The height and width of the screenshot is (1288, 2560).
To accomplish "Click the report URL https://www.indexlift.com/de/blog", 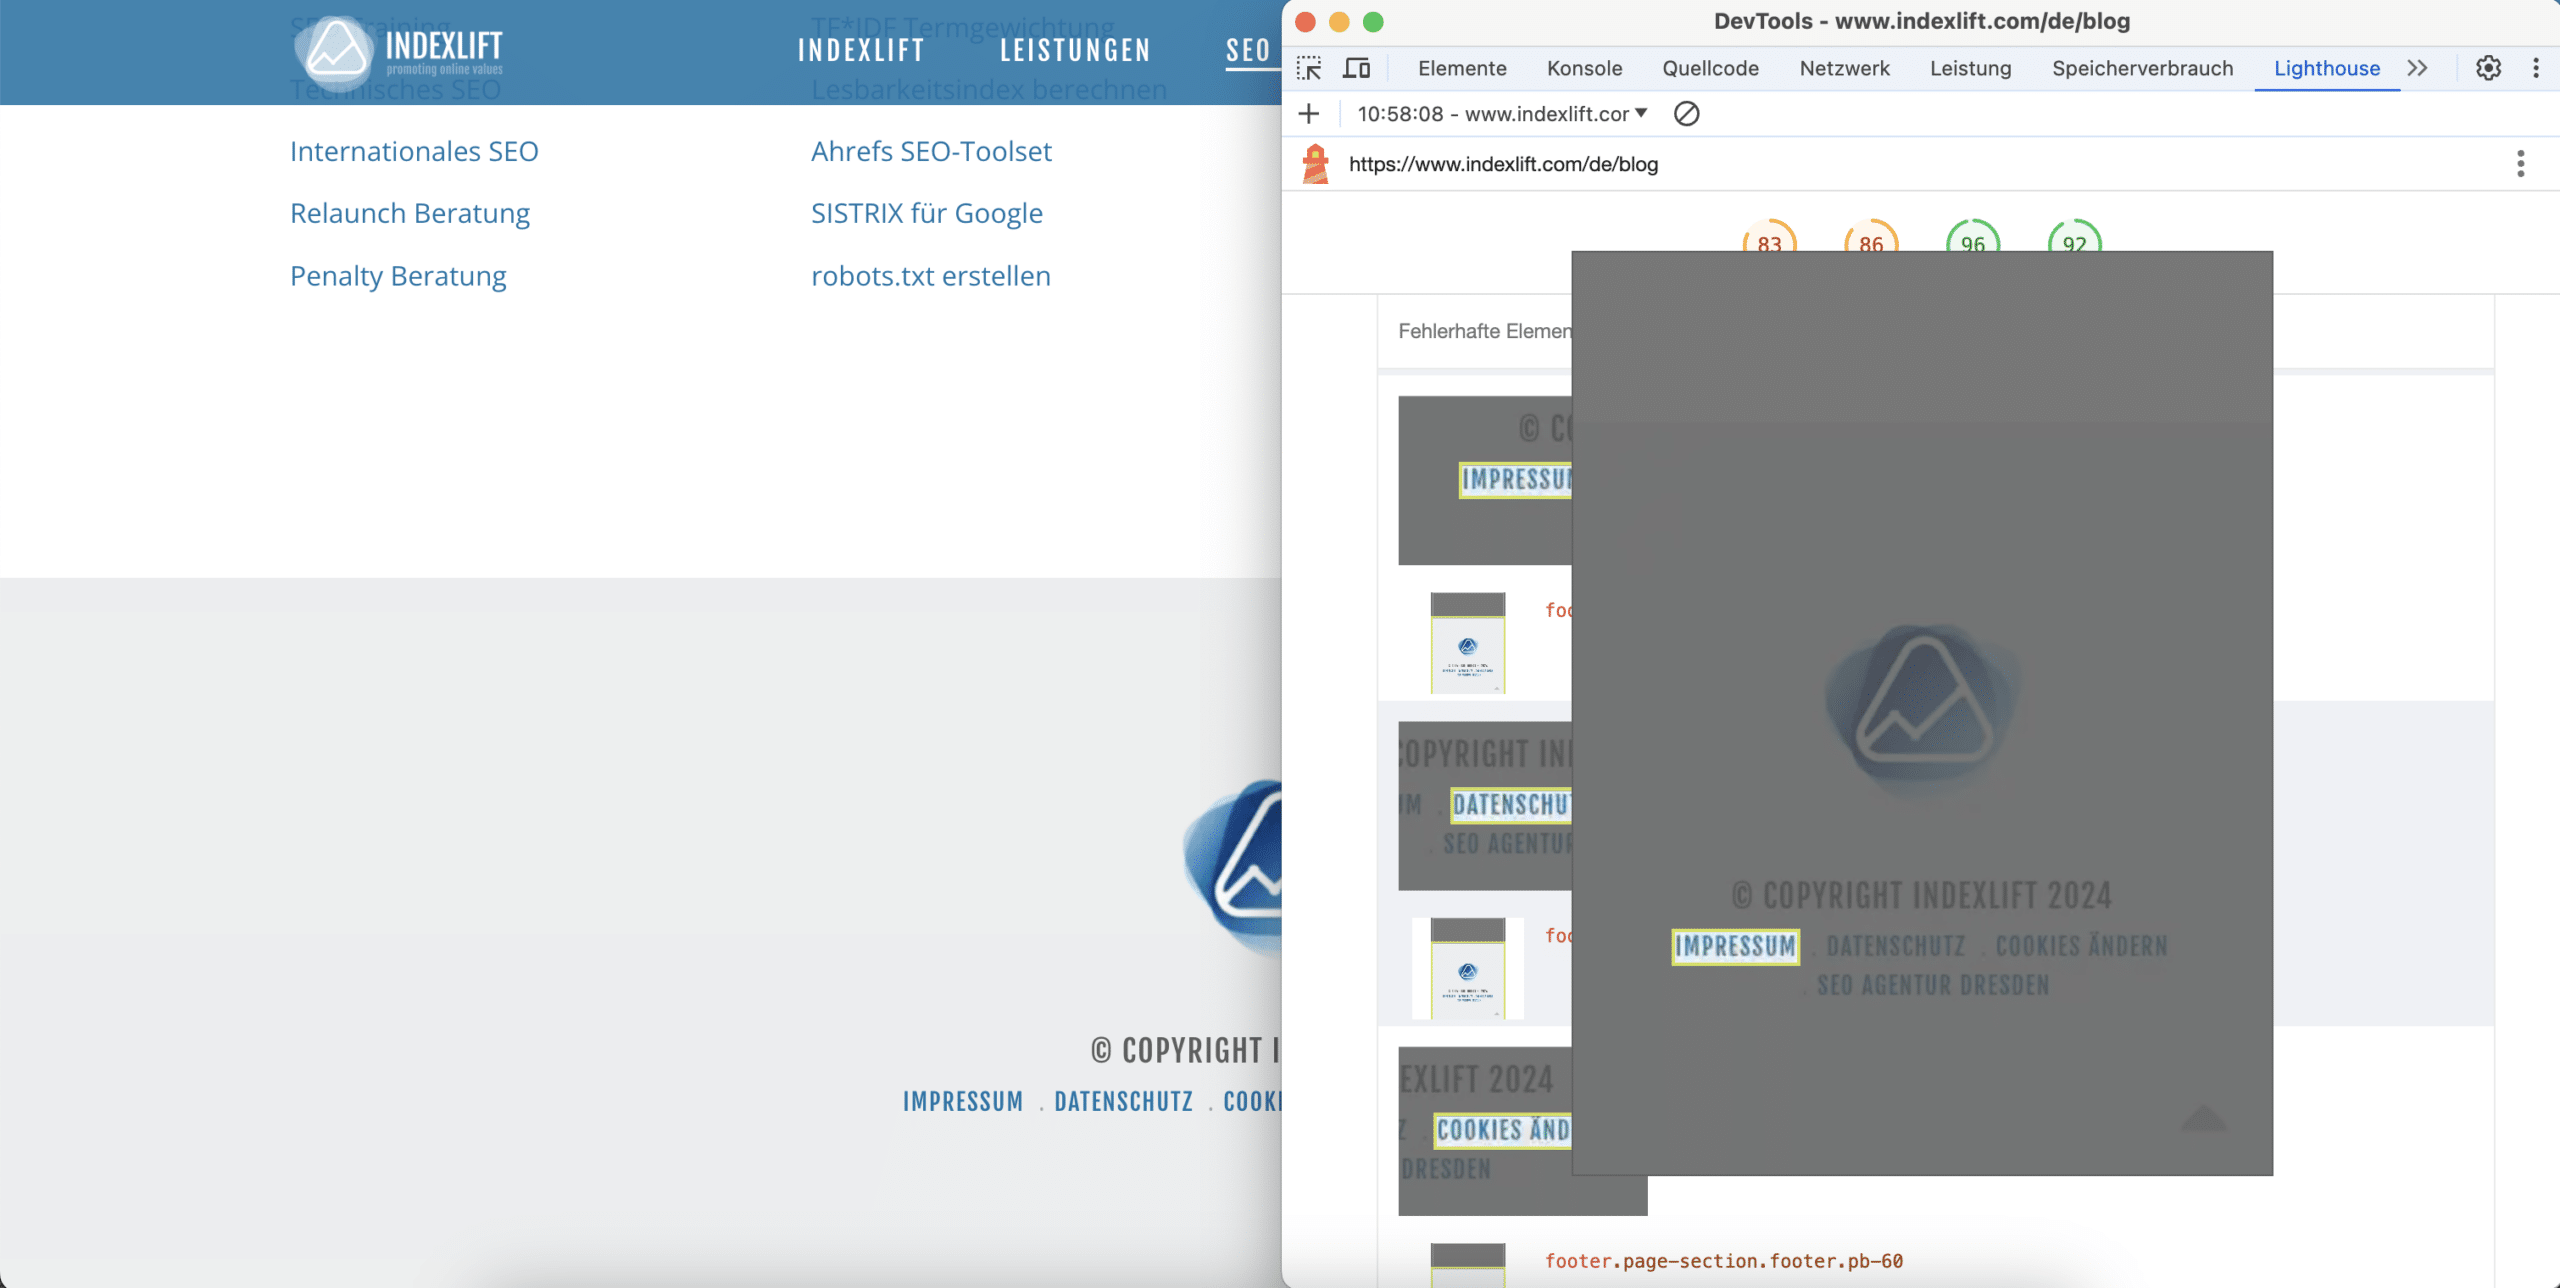I will point(1503,164).
